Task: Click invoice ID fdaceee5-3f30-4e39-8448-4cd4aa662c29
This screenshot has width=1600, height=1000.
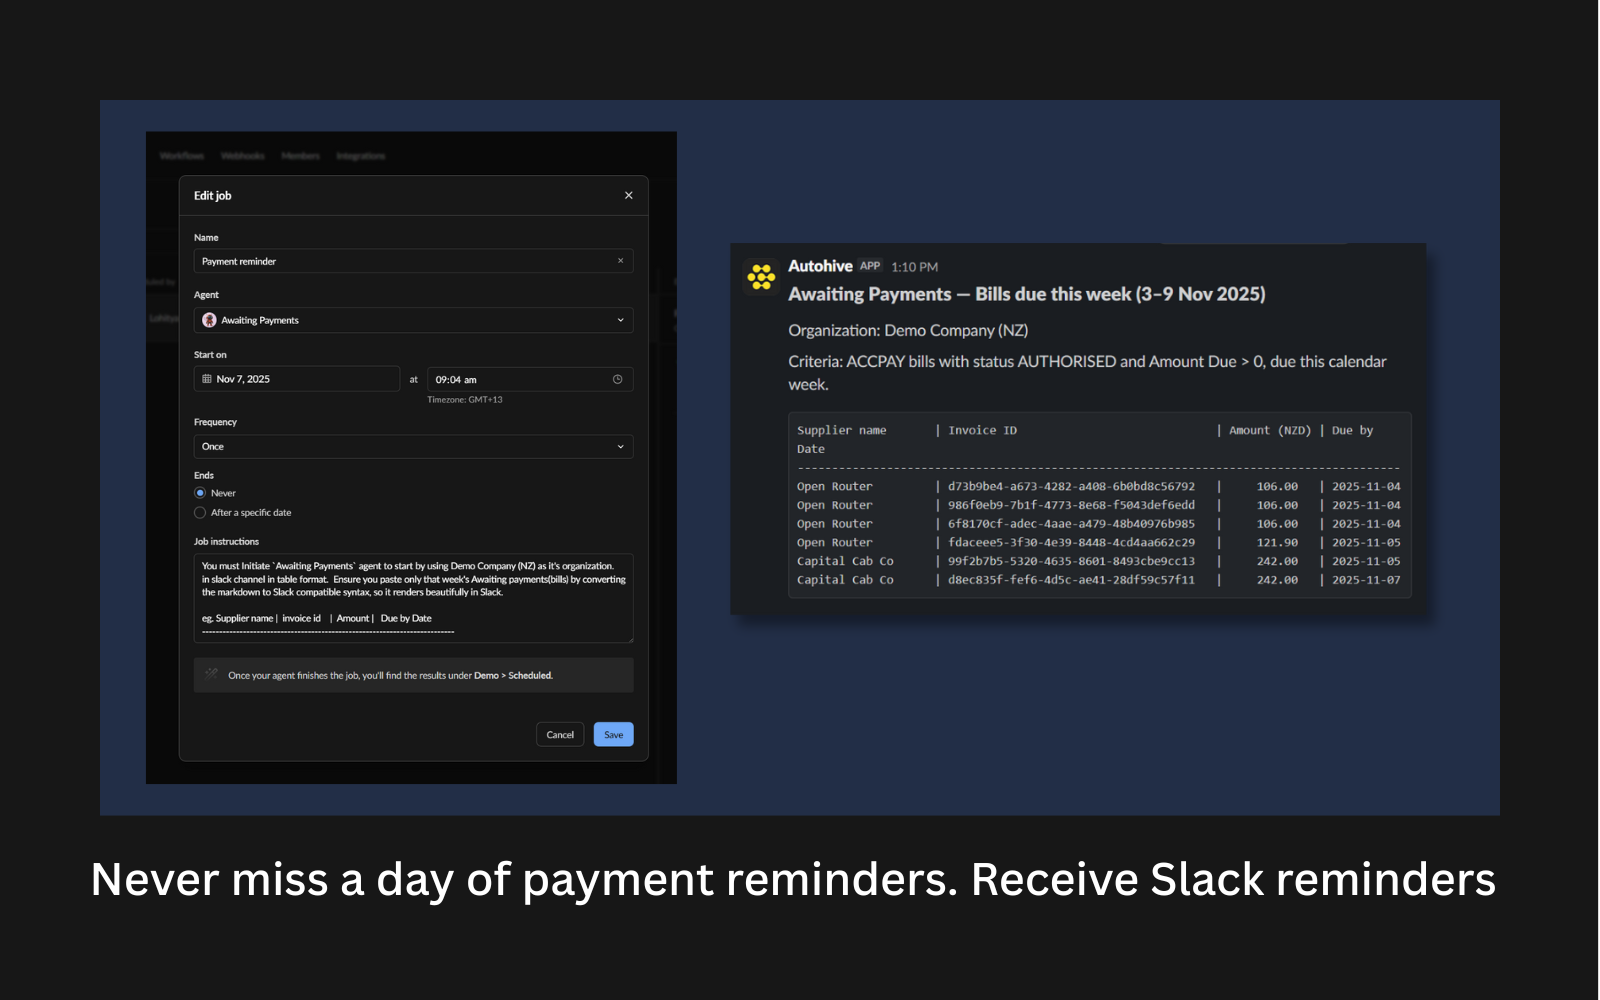Action: point(1071,543)
